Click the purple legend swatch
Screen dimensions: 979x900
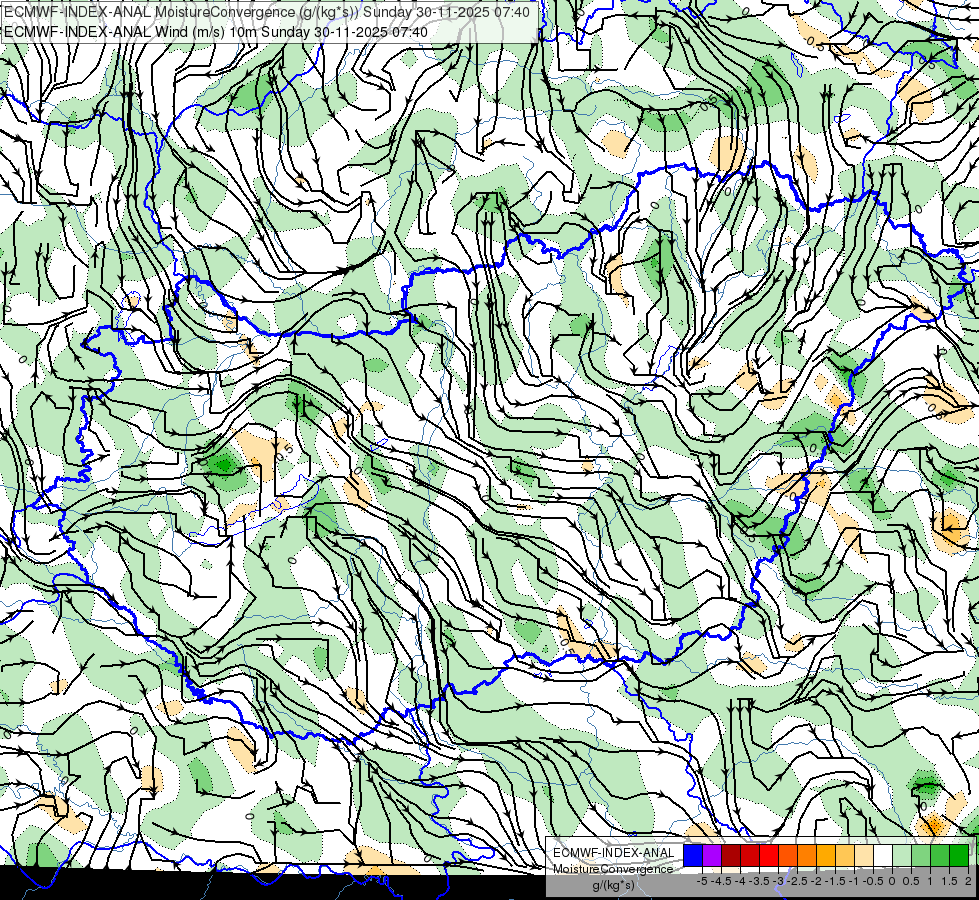pyautogui.click(x=712, y=855)
